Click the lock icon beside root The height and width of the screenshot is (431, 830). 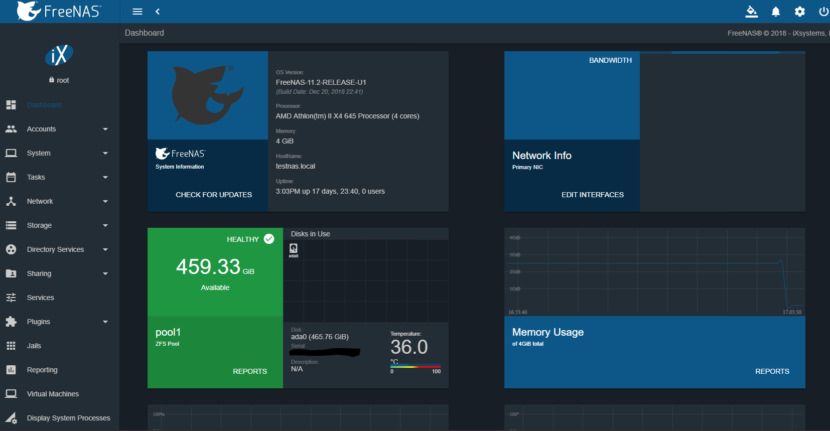coord(51,80)
